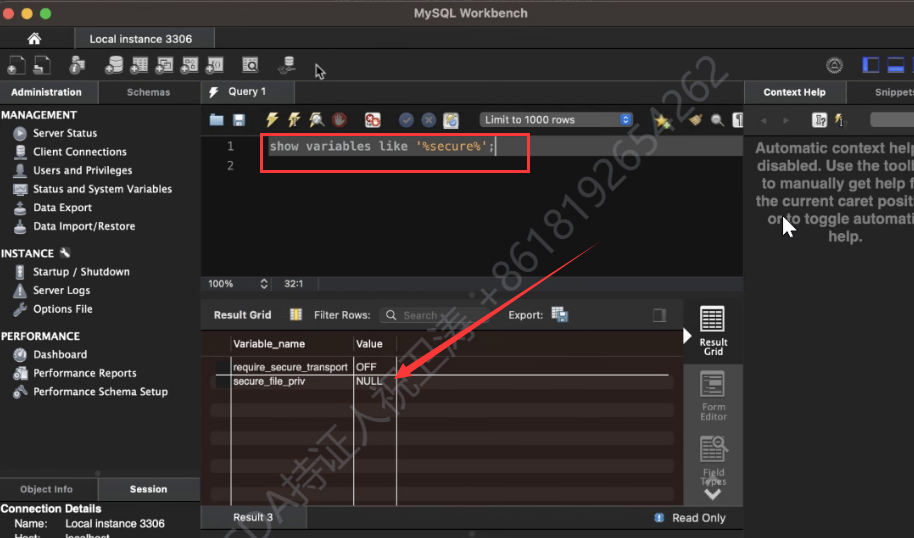914x538 pixels.
Task: Toggle auto-commit mode
Action: point(451,120)
